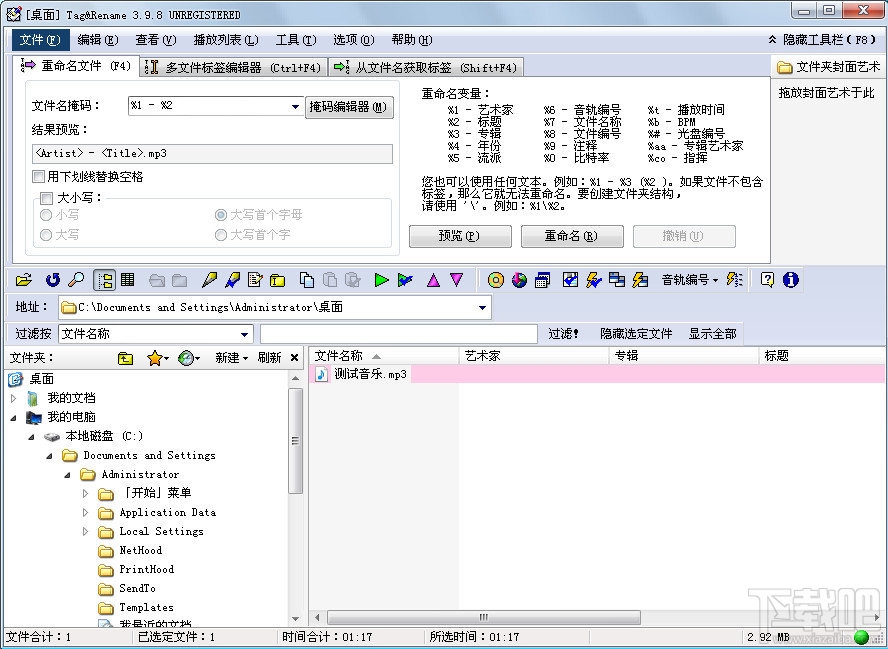Collapse the 我的电脑 tree node
This screenshot has width=888, height=649.
click(x=14, y=418)
